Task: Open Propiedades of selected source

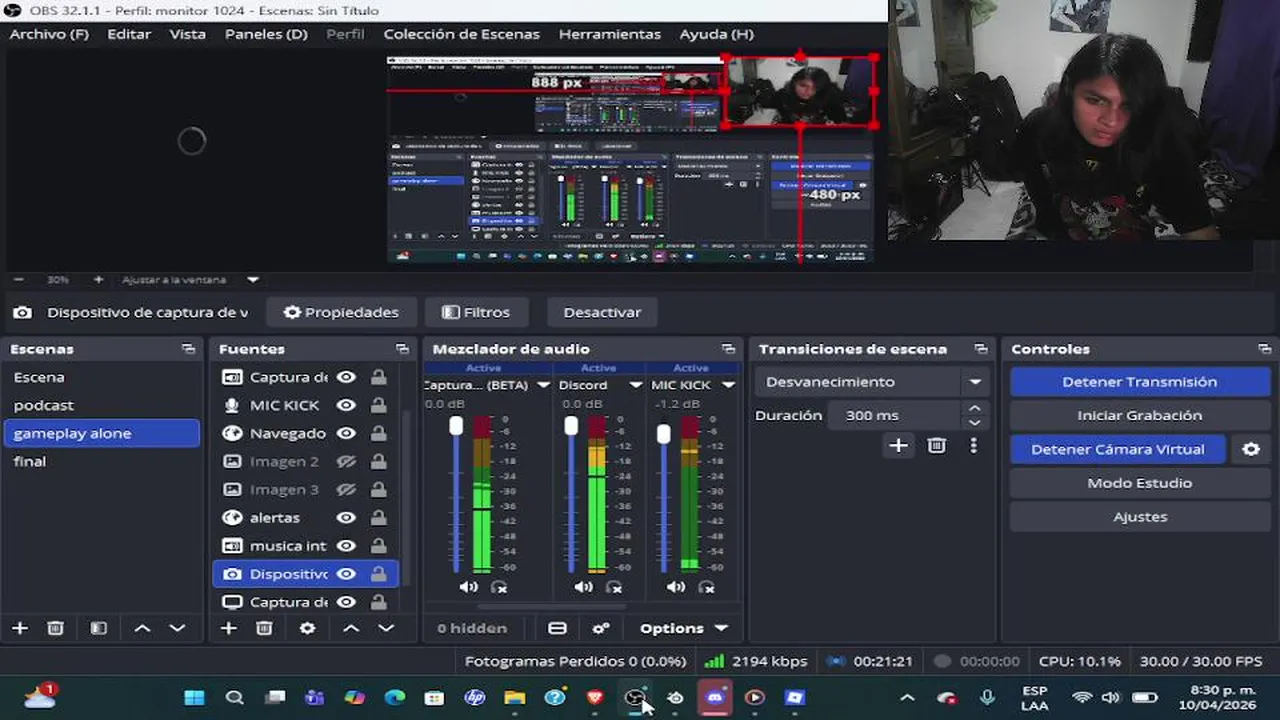Action: (340, 312)
